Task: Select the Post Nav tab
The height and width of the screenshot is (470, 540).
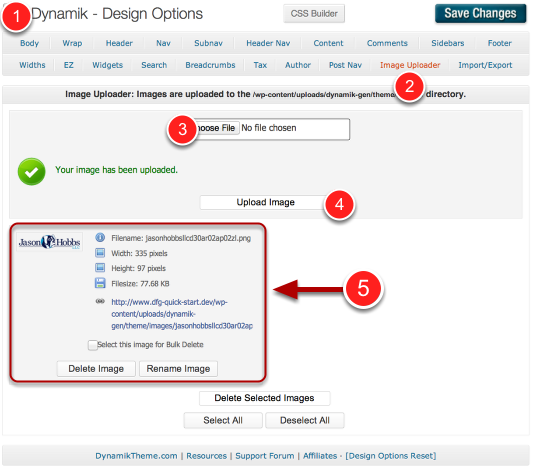Action: click(x=346, y=65)
